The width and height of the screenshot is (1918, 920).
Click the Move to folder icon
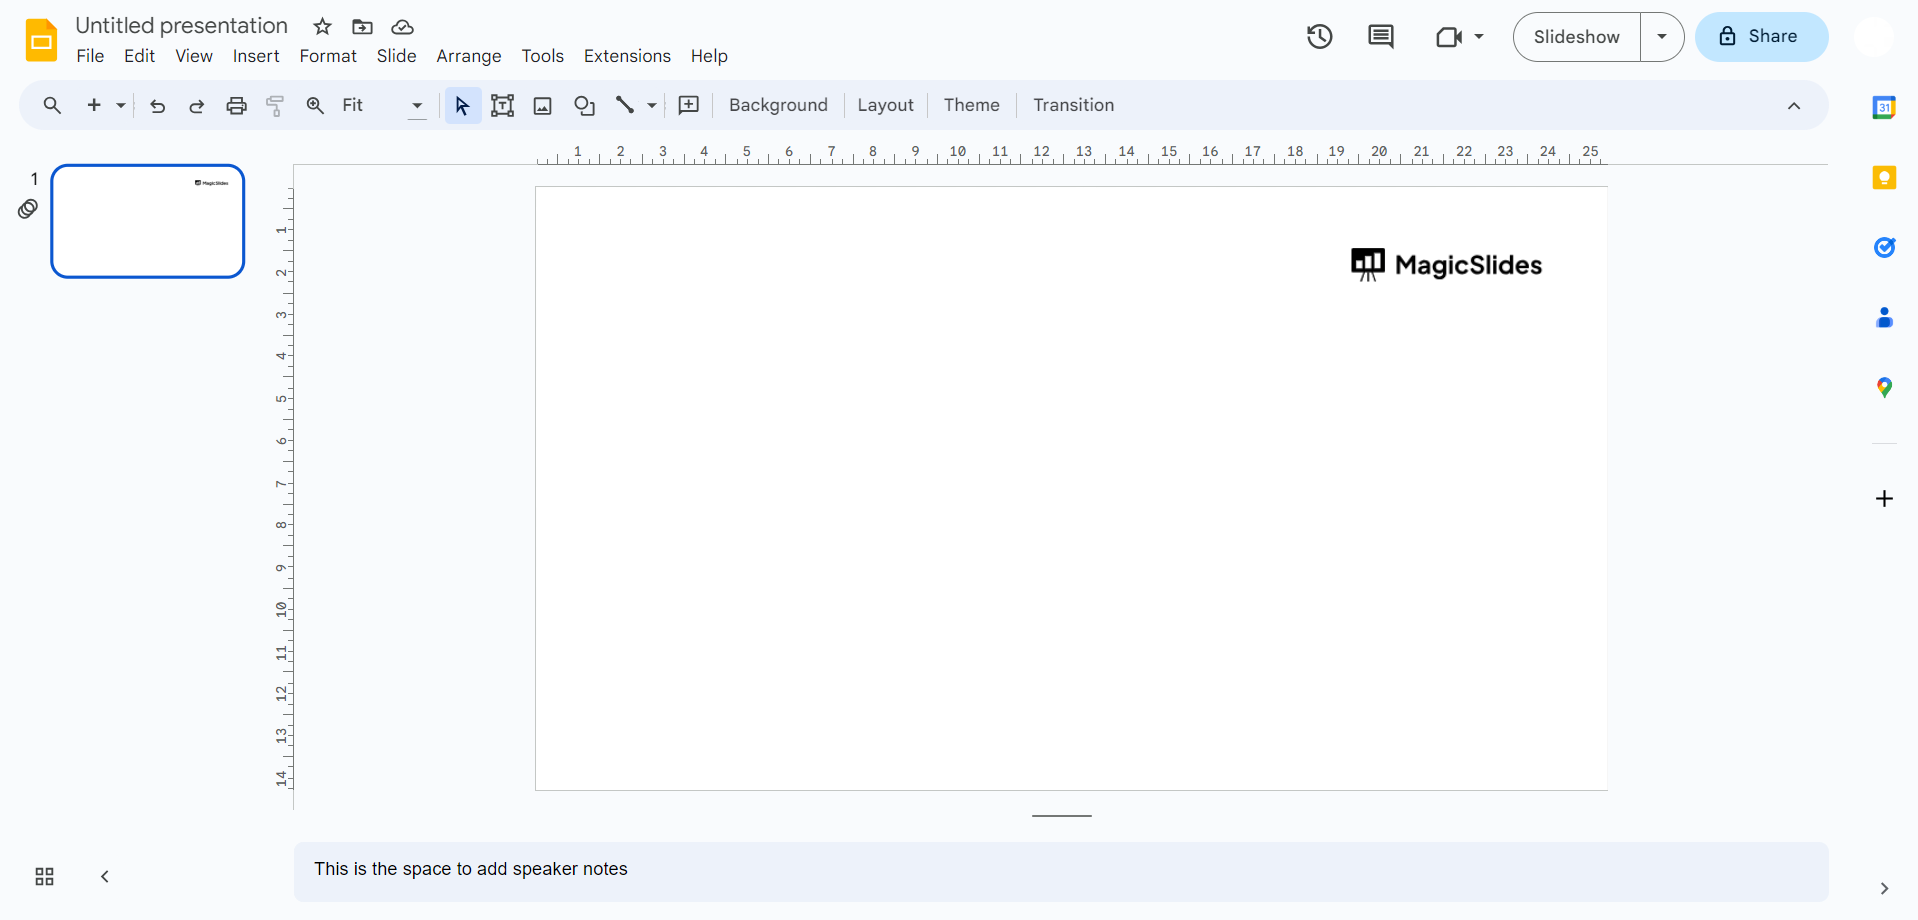click(x=362, y=27)
